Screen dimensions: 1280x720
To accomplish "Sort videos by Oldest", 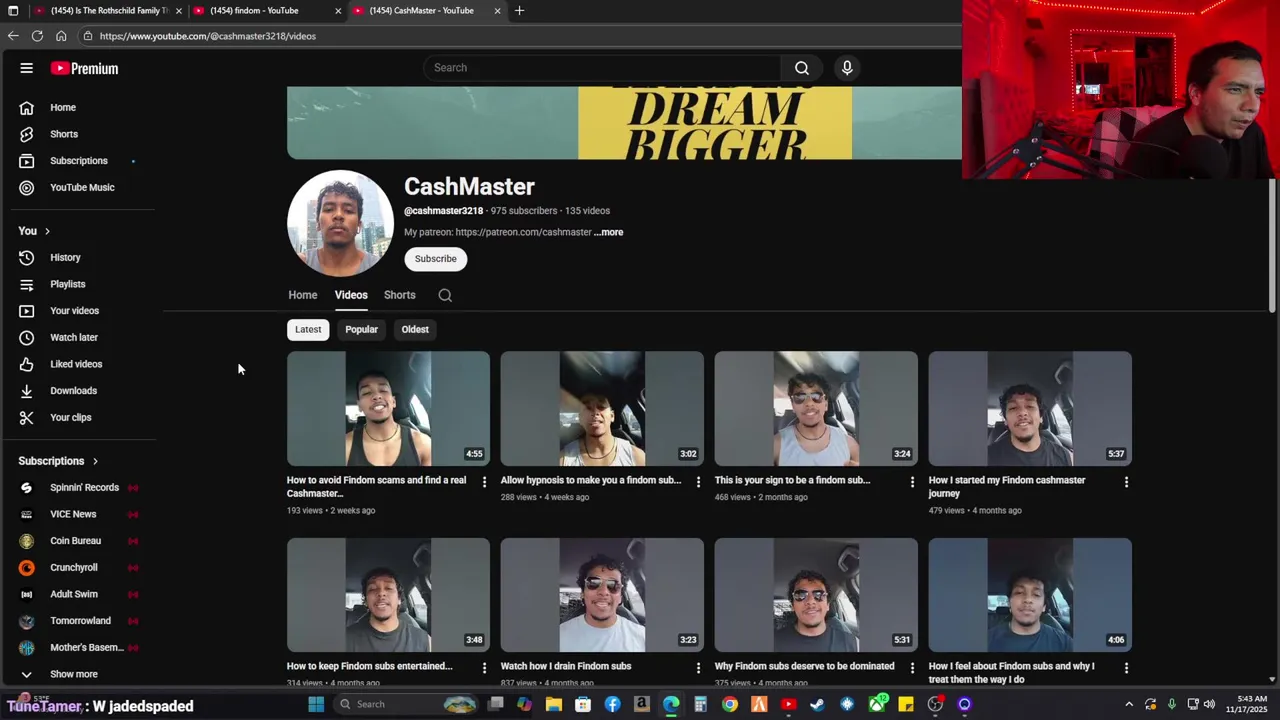I will point(415,329).
